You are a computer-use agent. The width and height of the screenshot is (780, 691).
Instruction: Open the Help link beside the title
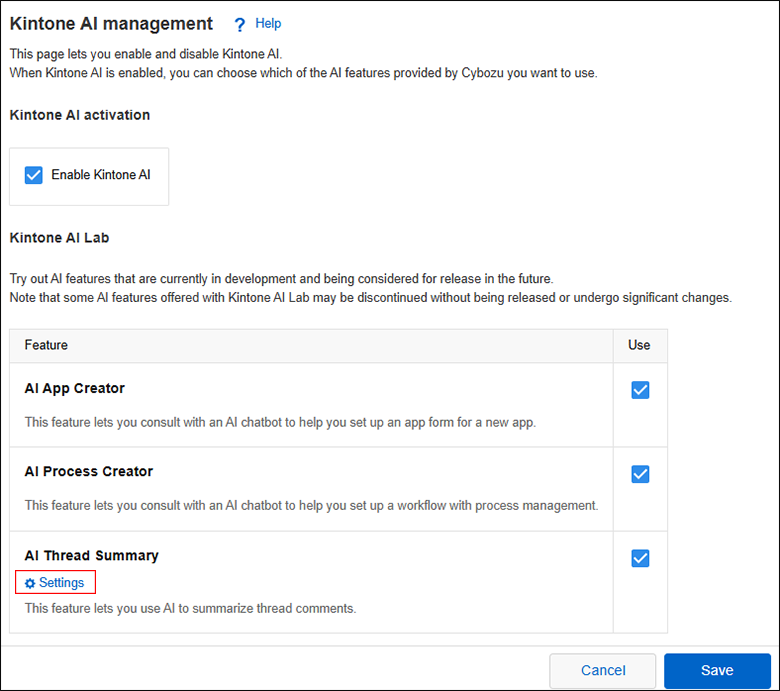click(268, 23)
